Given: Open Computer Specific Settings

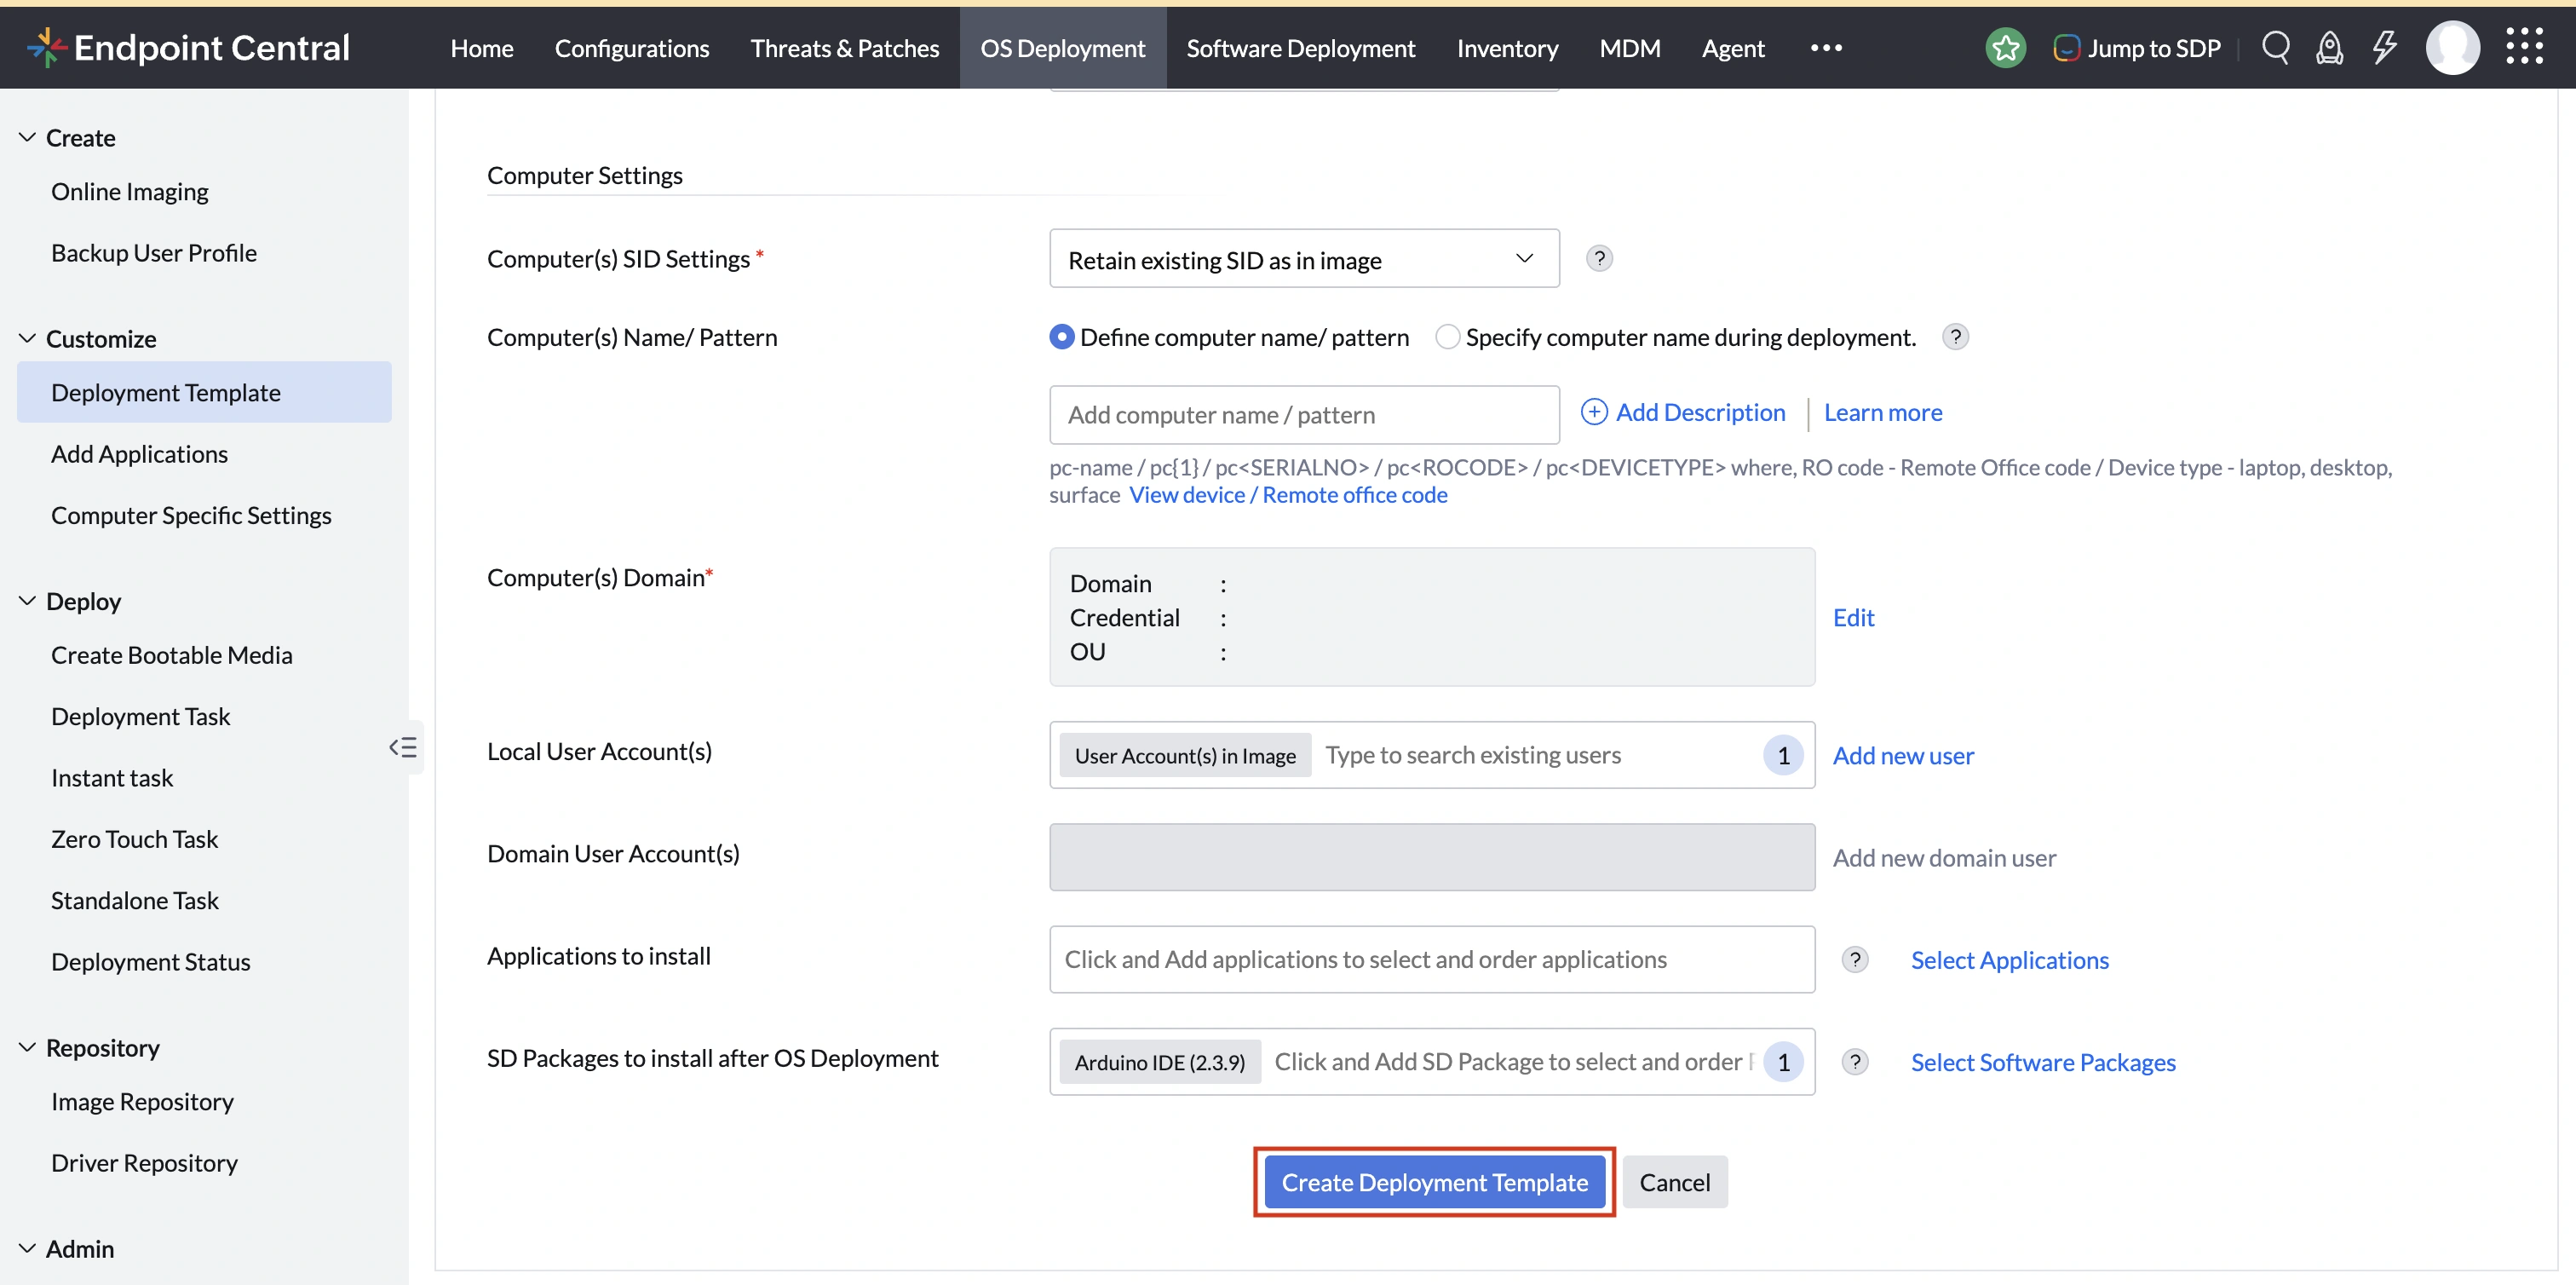Looking at the screenshot, I should click(191, 515).
